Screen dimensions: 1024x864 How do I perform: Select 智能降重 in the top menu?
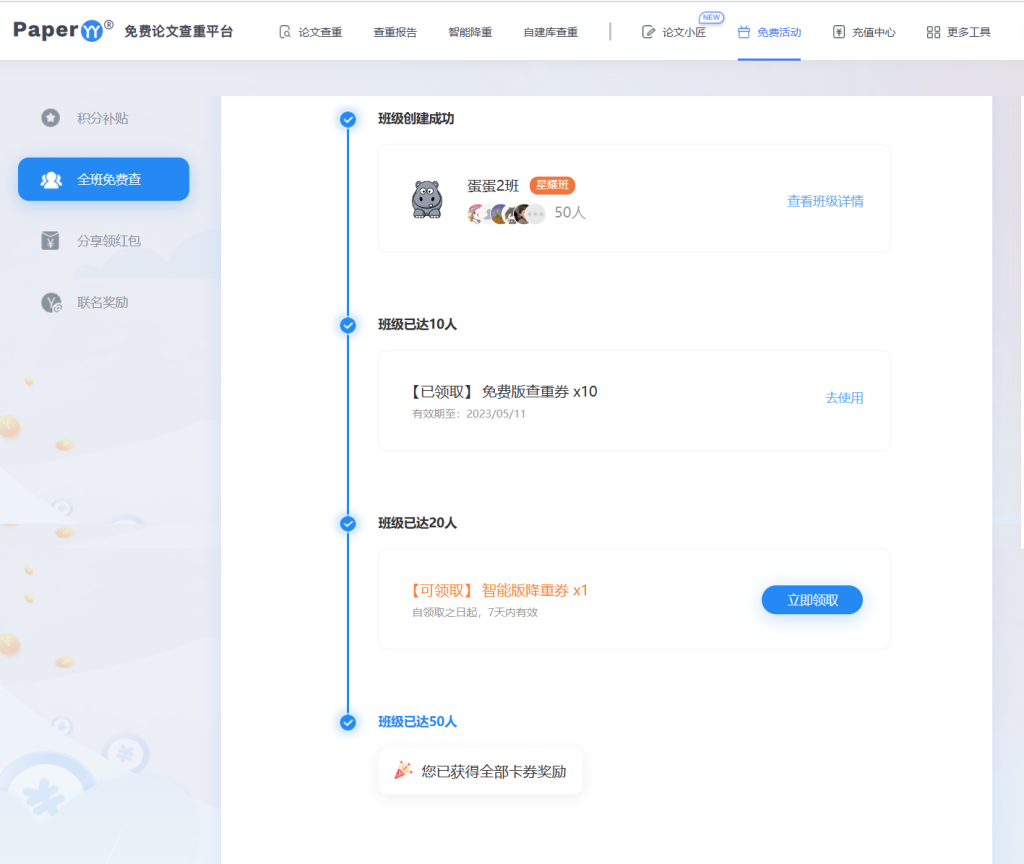point(470,31)
